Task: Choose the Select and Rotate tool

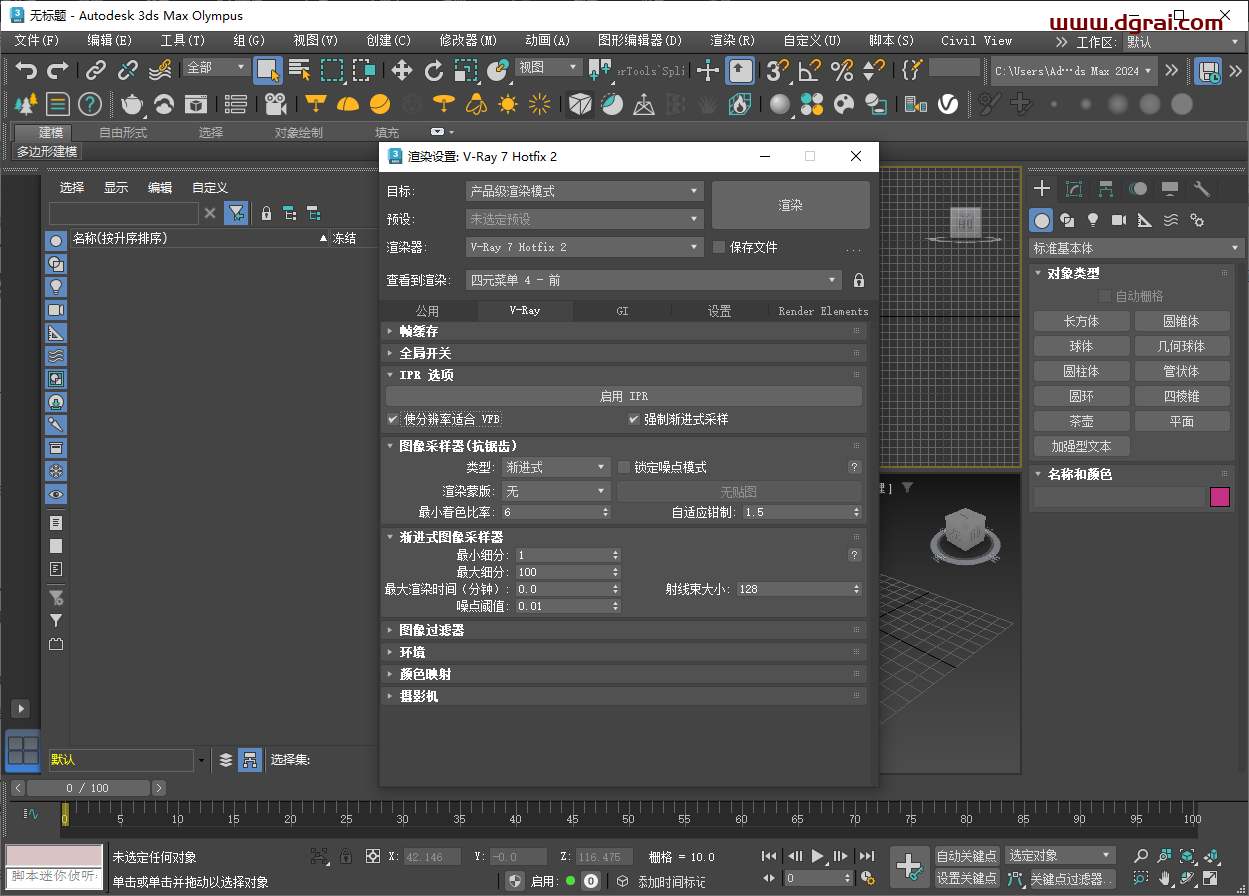Action: pyautogui.click(x=433, y=70)
